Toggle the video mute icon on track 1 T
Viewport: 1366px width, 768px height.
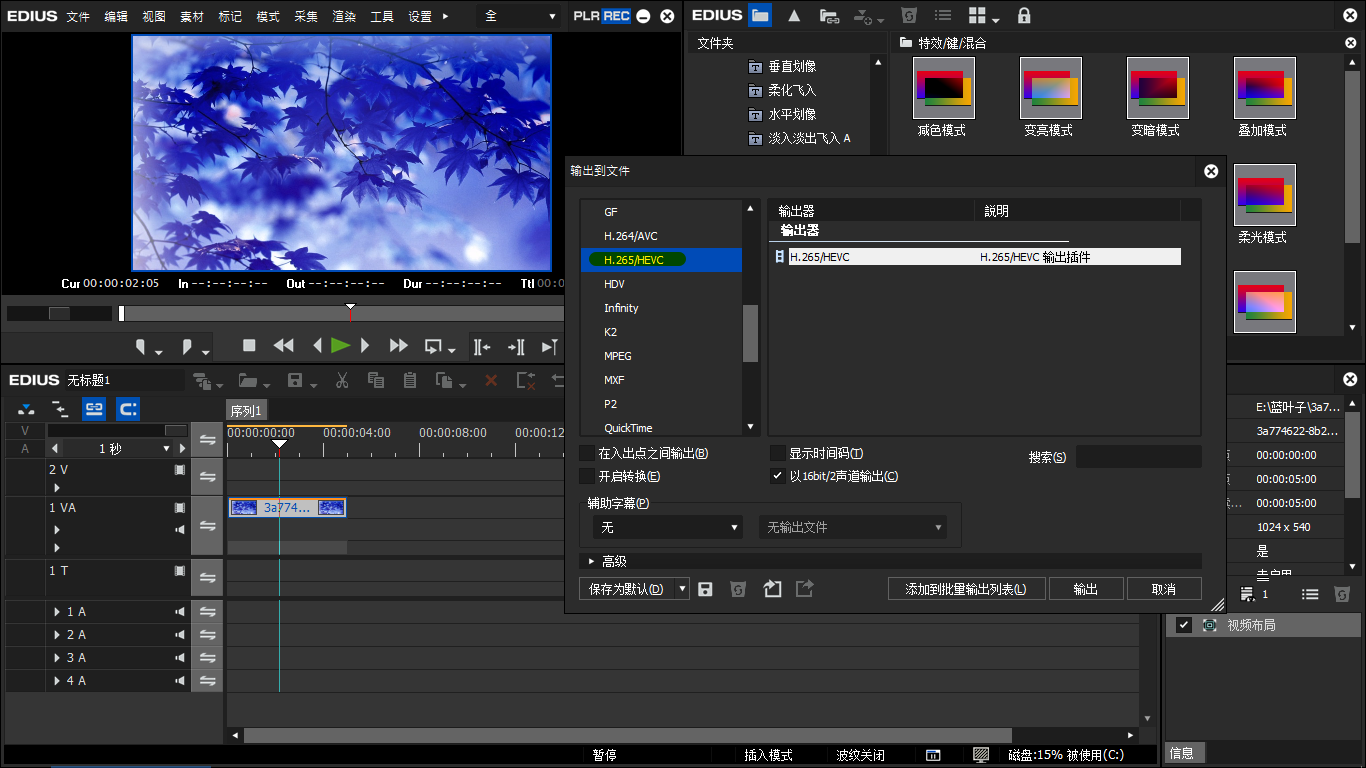click(180, 571)
